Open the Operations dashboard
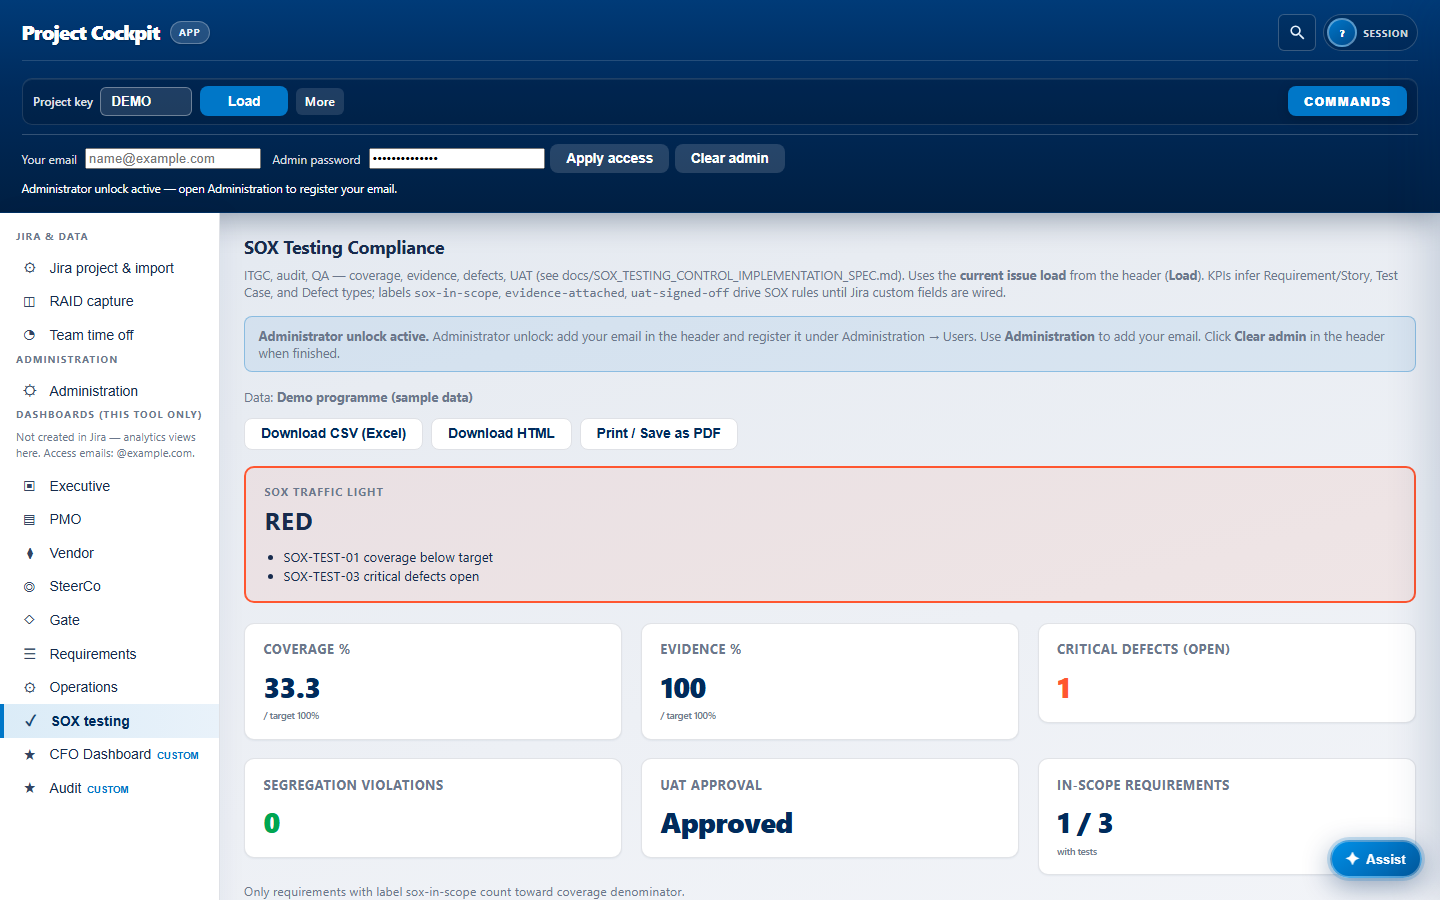1440x900 pixels. coord(110,687)
